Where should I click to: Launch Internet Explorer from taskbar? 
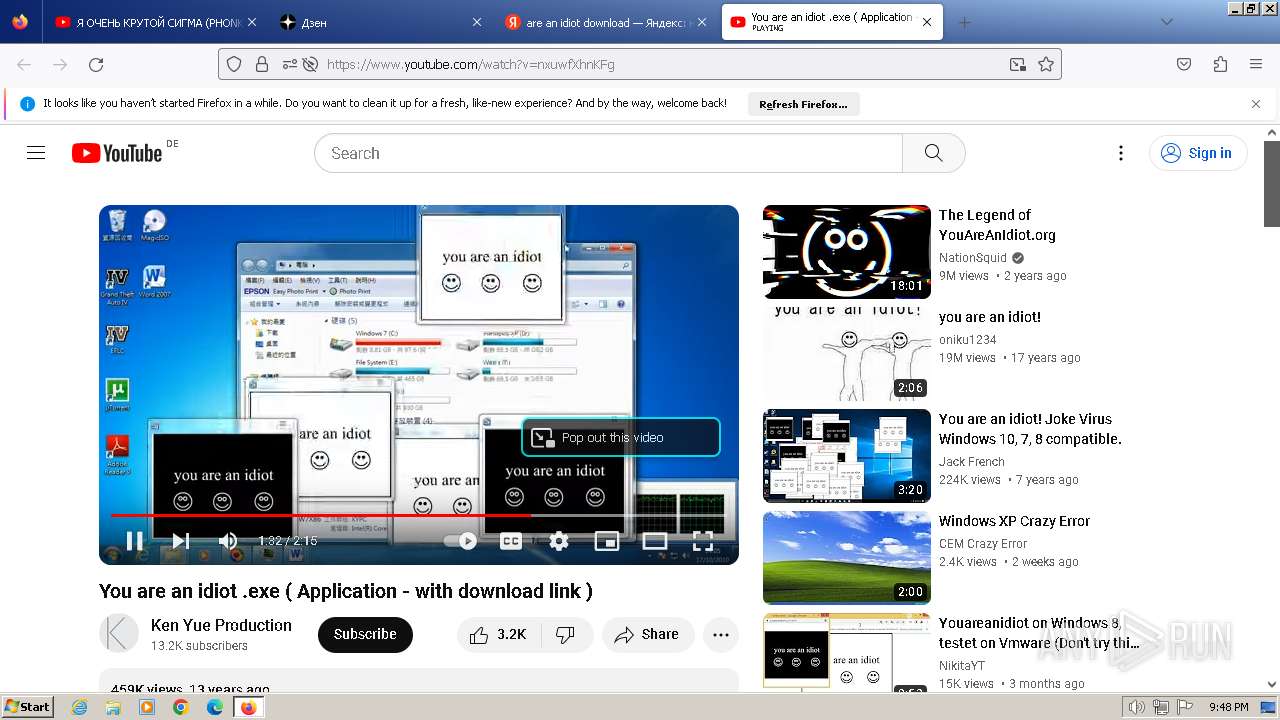(80, 707)
